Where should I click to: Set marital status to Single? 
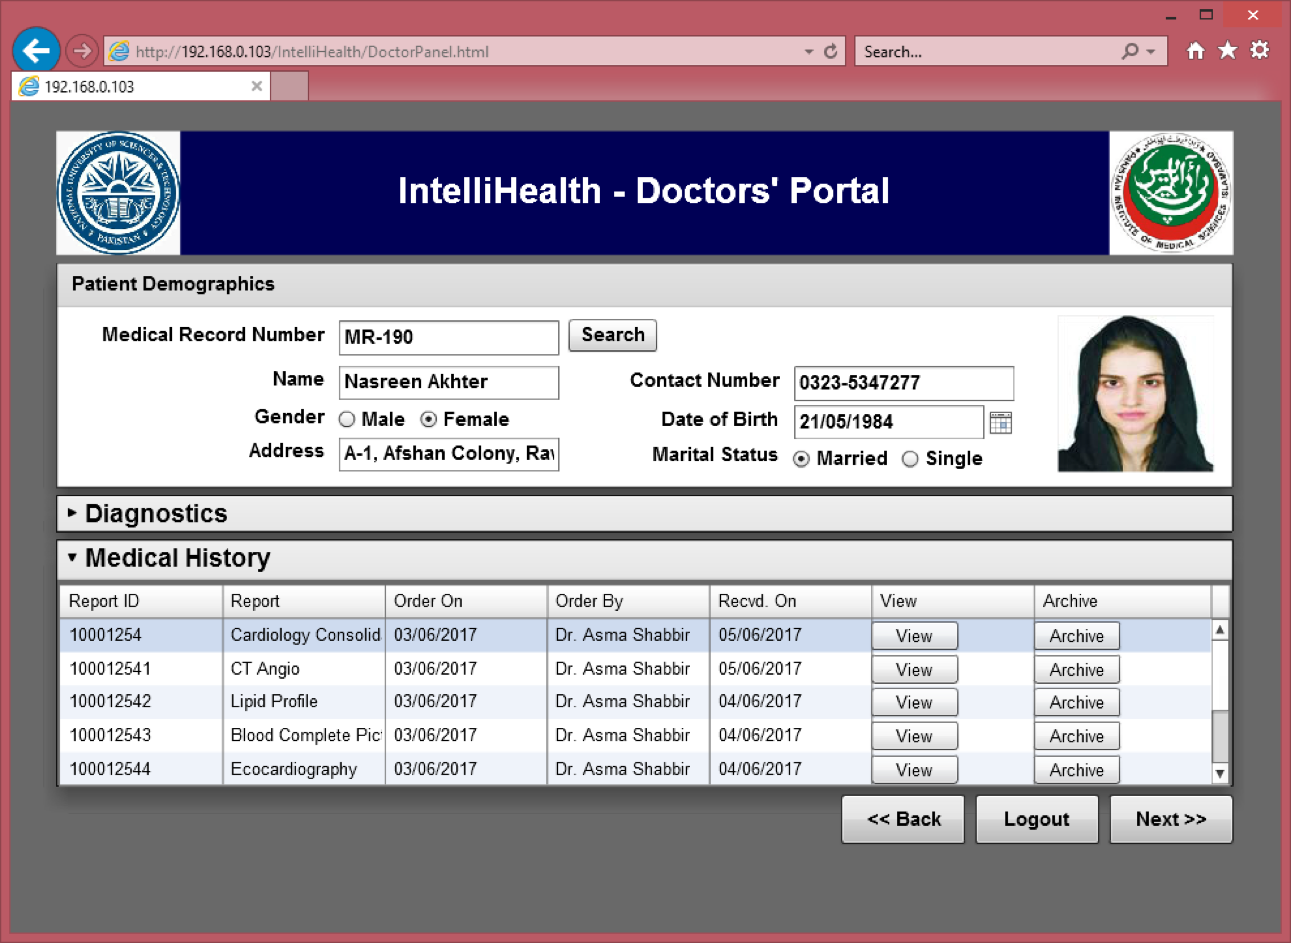910,459
